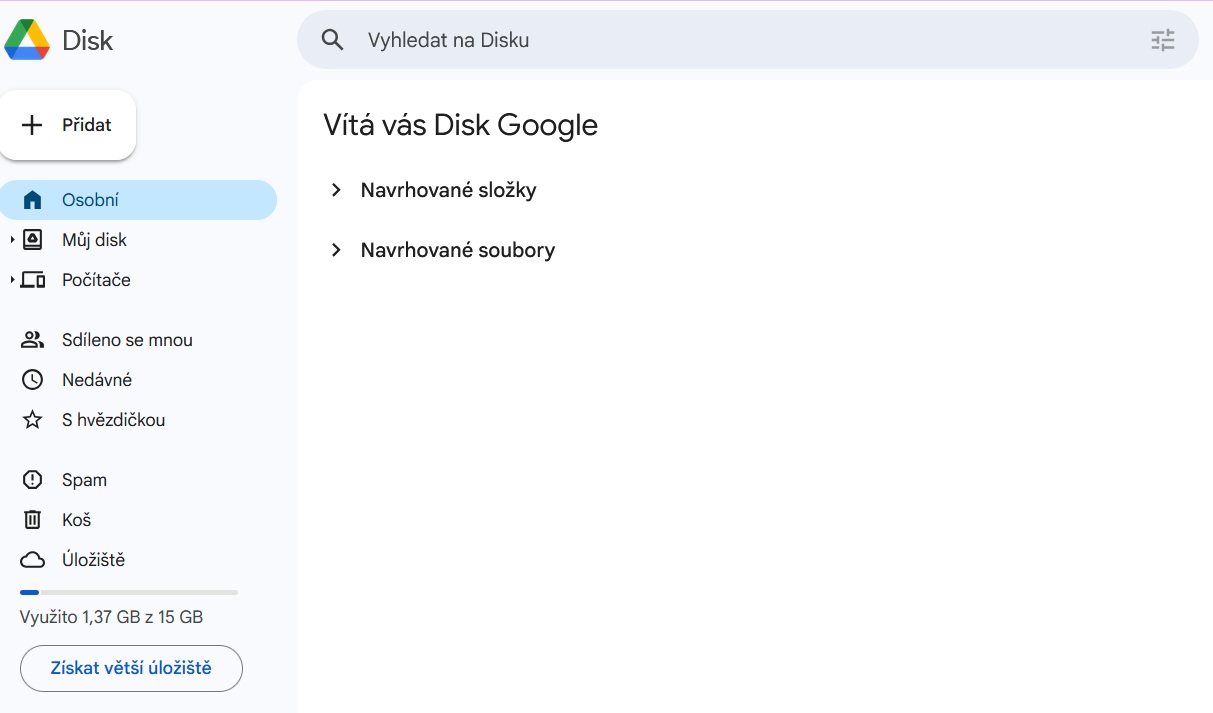This screenshot has width=1213, height=713.
Task: Select Osobní in the sidebar
Action: click(90, 200)
